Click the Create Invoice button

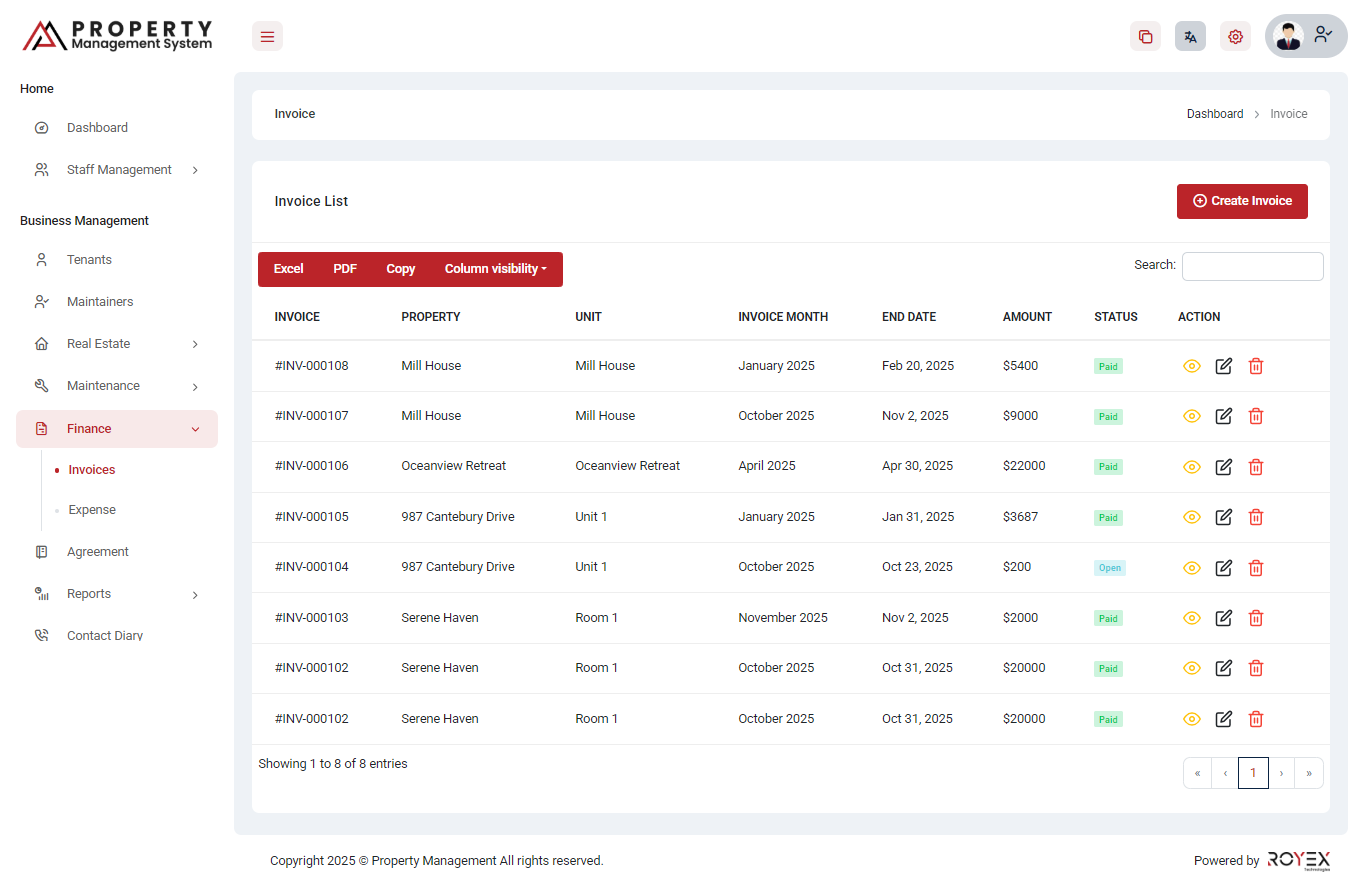[x=1242, y=201]
